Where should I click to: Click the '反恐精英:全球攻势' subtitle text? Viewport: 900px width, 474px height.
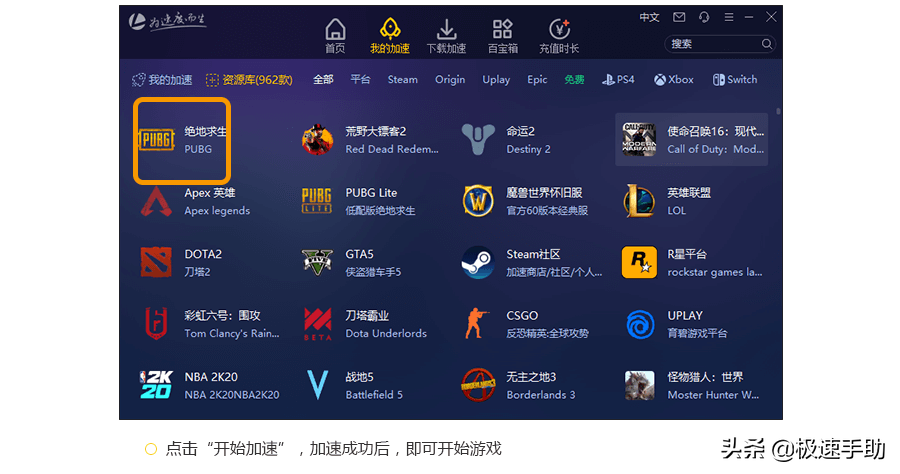tap(547, 333)
